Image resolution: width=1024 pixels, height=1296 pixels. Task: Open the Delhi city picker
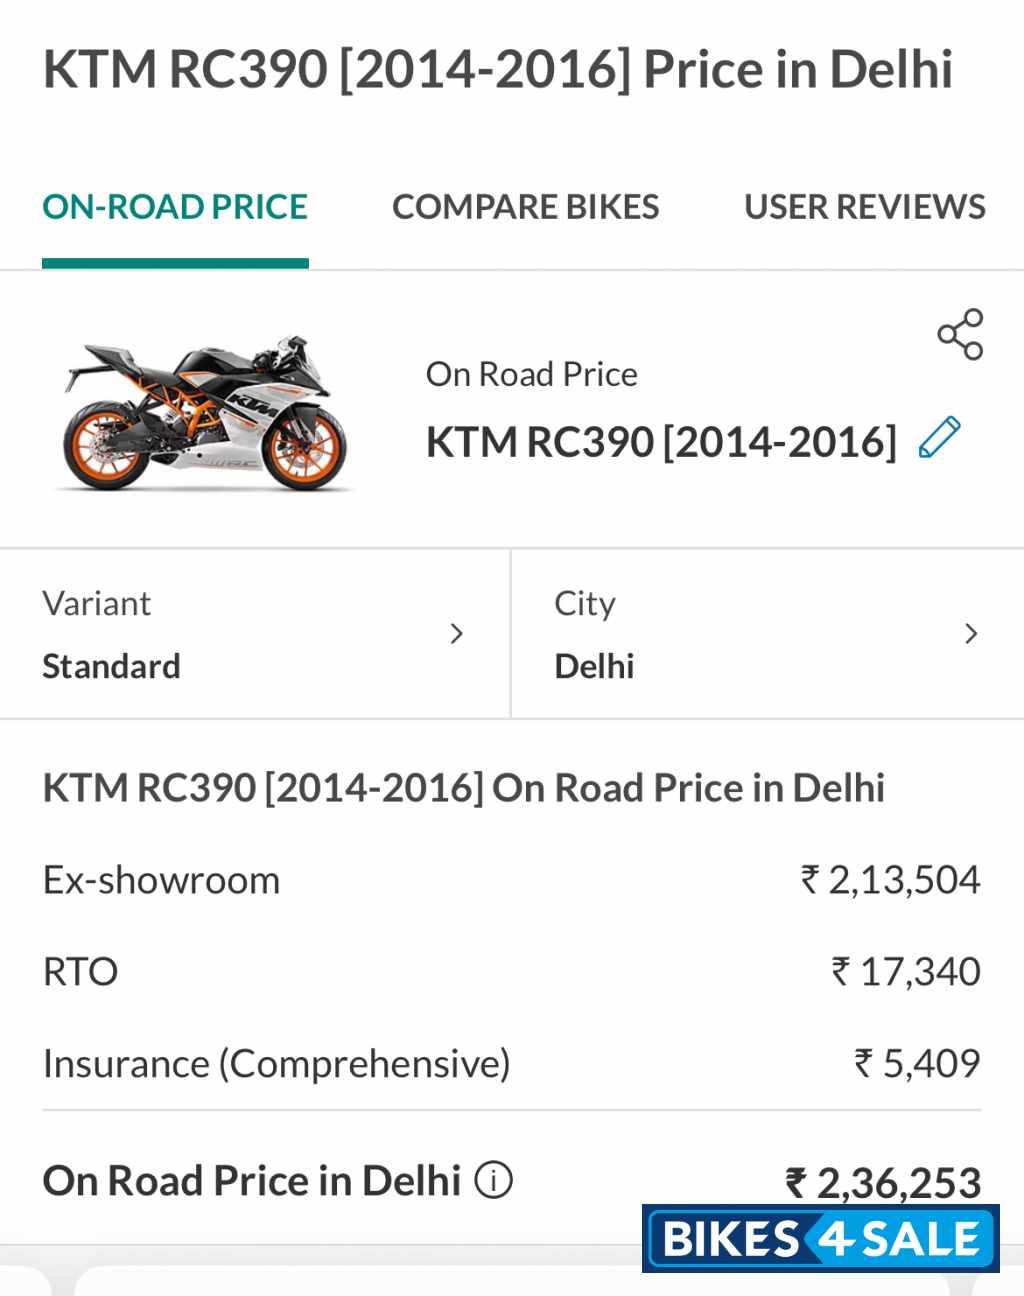pyautogui.click(x=594, y=666)
